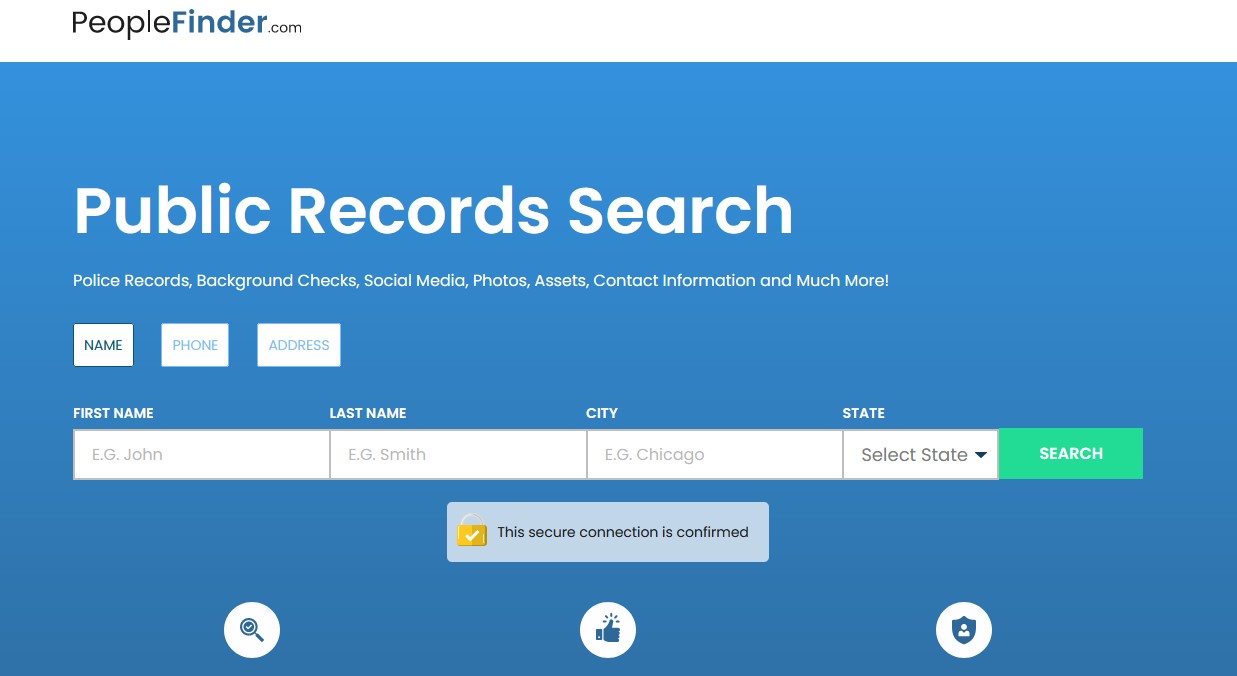The height and width of the screenshot is (676, 1237).
Task: Switch to the NAME search tab
Action: pyautogui.click(x=103, y=345)
